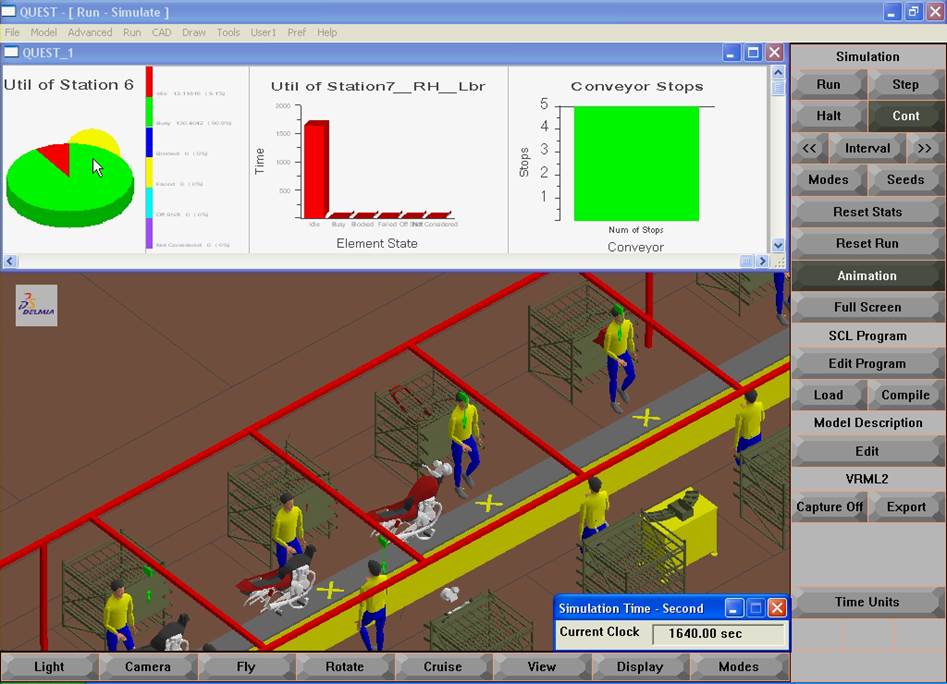Click the QUEST_1 scroll left arrow
The height and width of the screenshot is (684, 947).
pos(10,261)
